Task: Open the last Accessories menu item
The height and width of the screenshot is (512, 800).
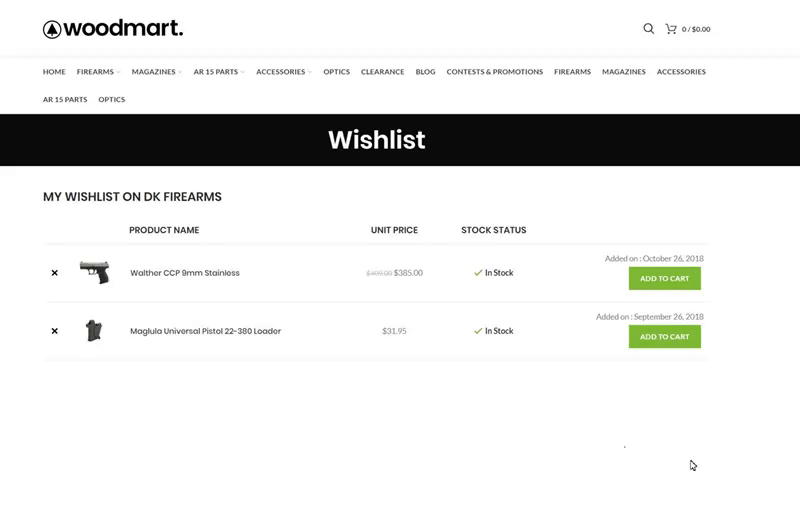Action: pyautogui.click(x=681, y=72)
